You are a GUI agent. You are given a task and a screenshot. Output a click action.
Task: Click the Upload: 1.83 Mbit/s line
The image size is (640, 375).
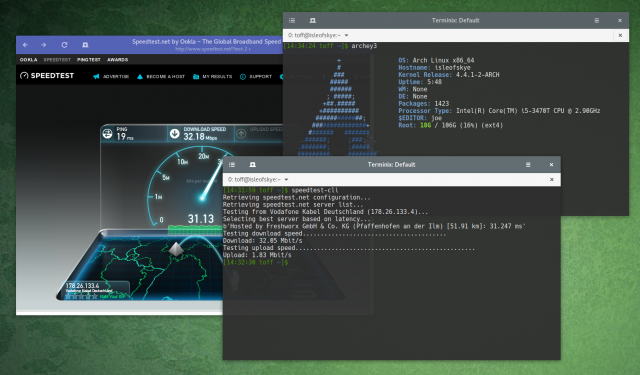(257, 255)
